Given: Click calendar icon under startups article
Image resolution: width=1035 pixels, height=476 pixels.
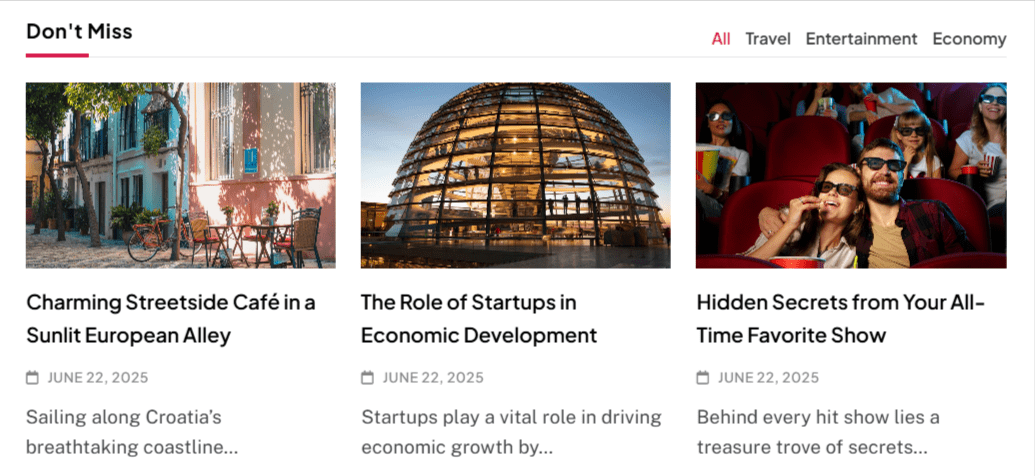Looking at the screenshot, I should (367, 378).
